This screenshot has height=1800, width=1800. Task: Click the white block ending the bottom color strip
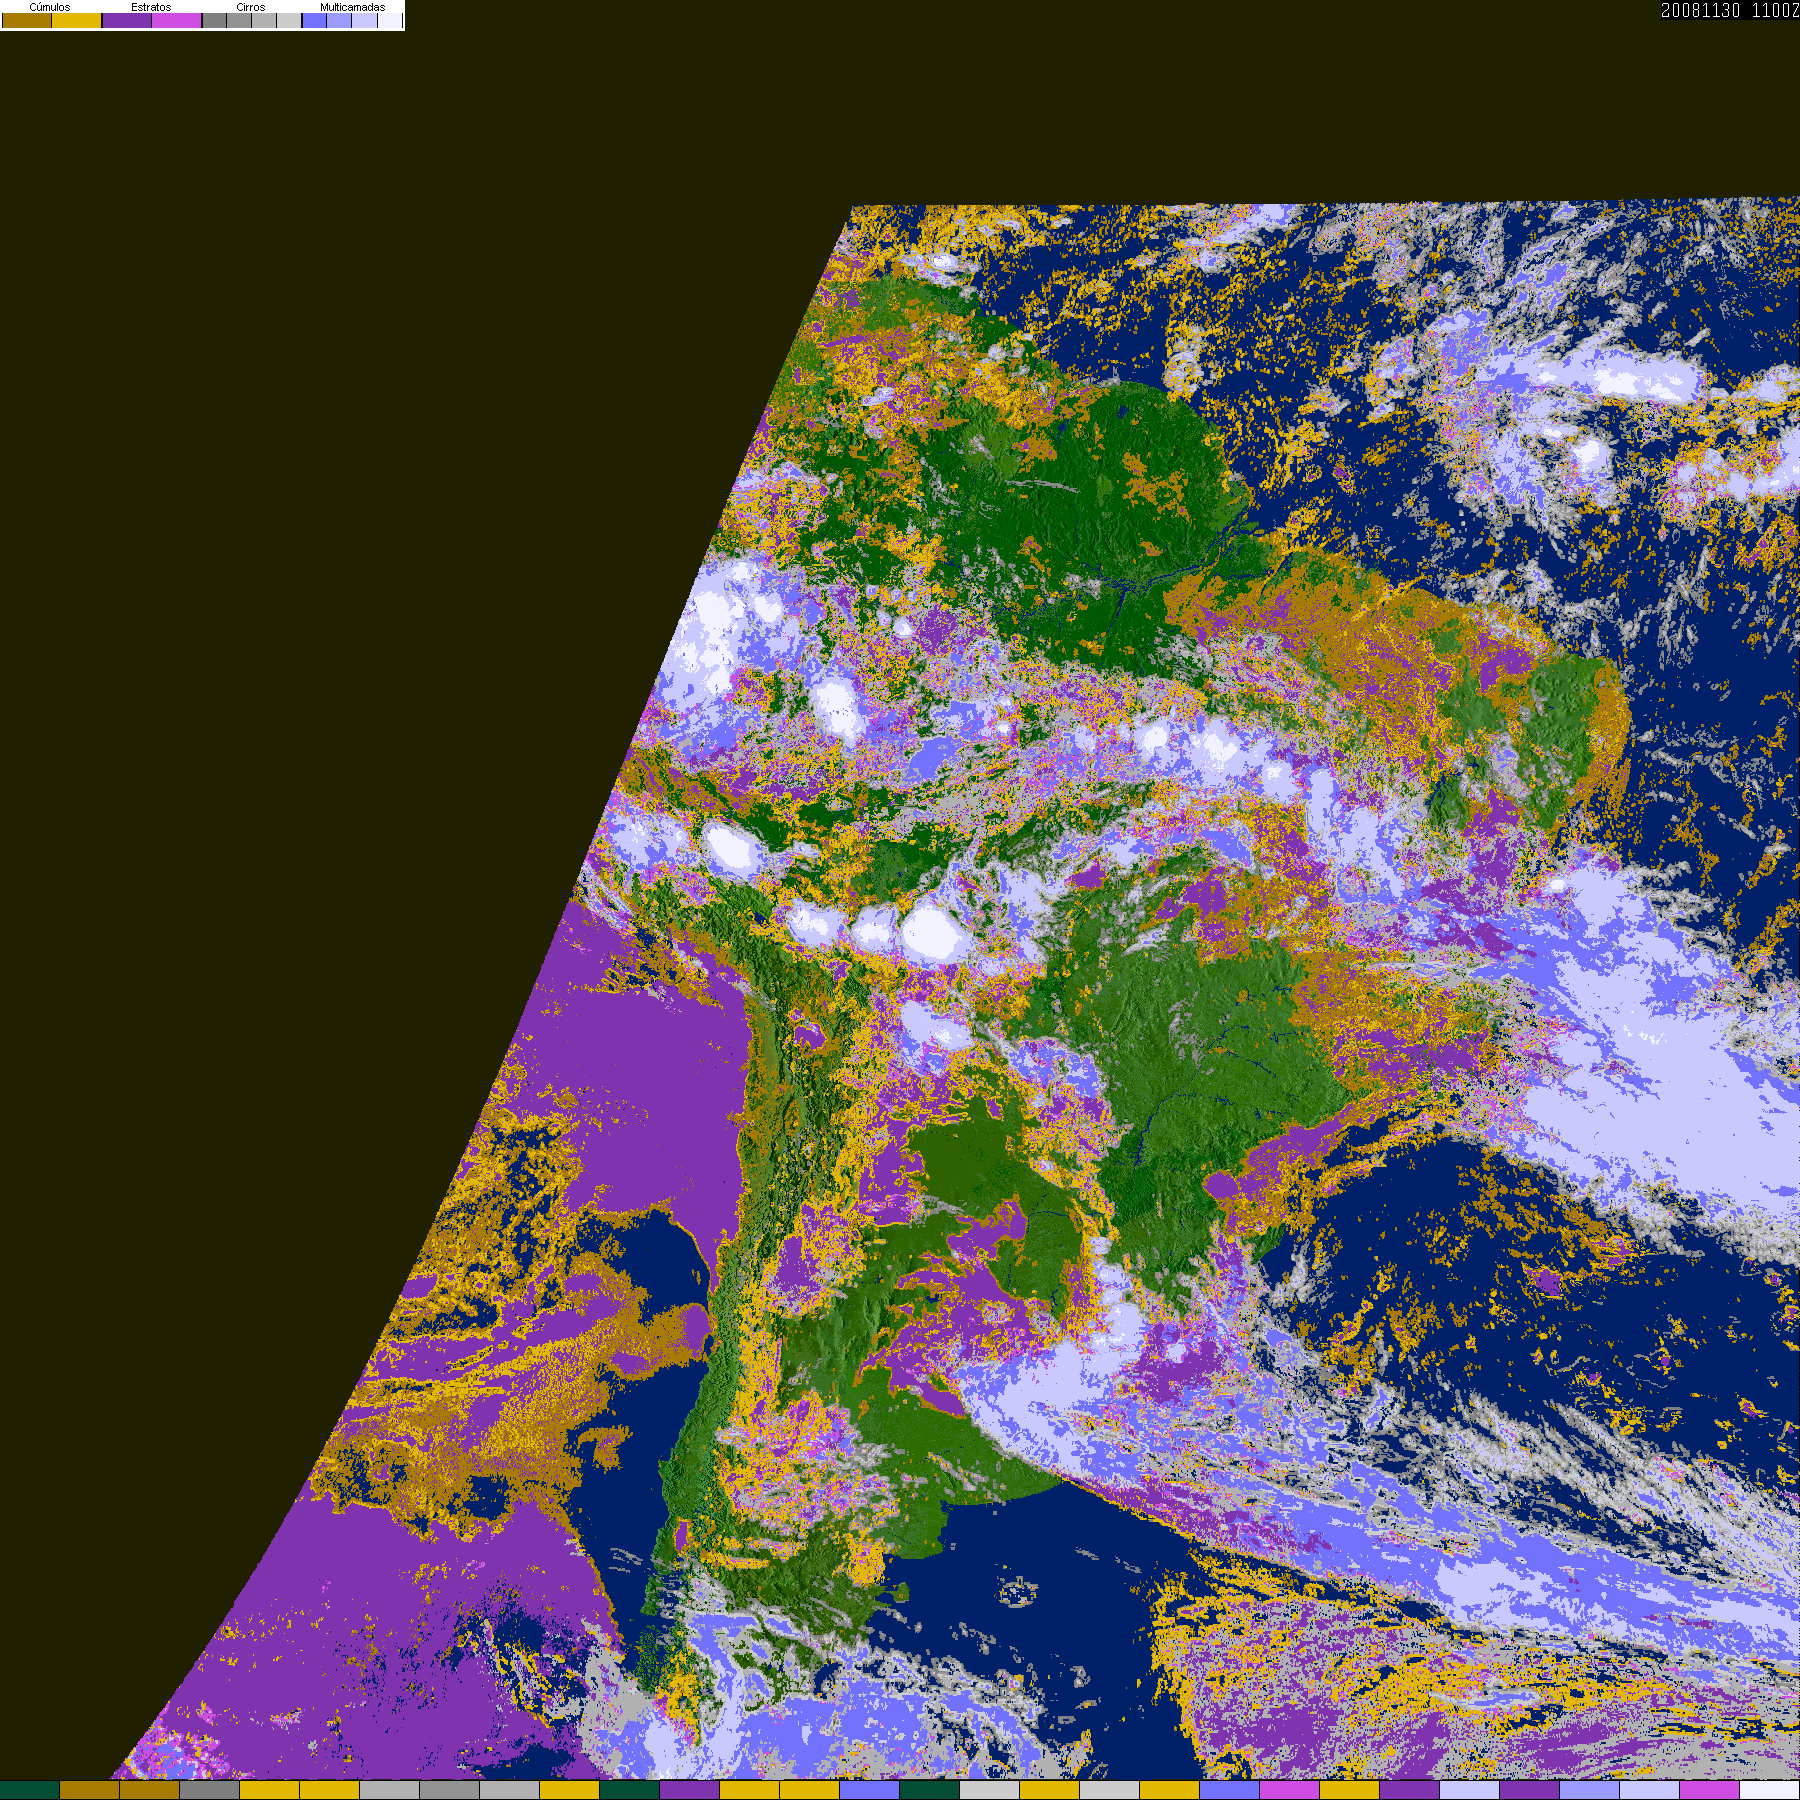1769,1790
